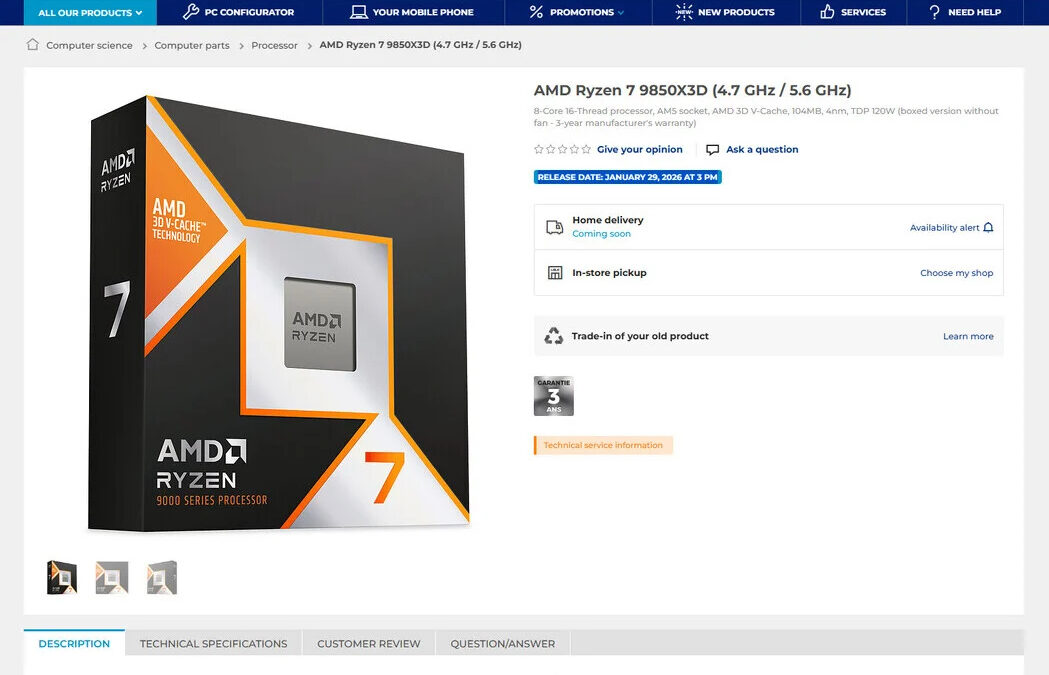Click the in-store pickup calendar icon
This screenshot has width=1049, height=675.
pos(554,272)
